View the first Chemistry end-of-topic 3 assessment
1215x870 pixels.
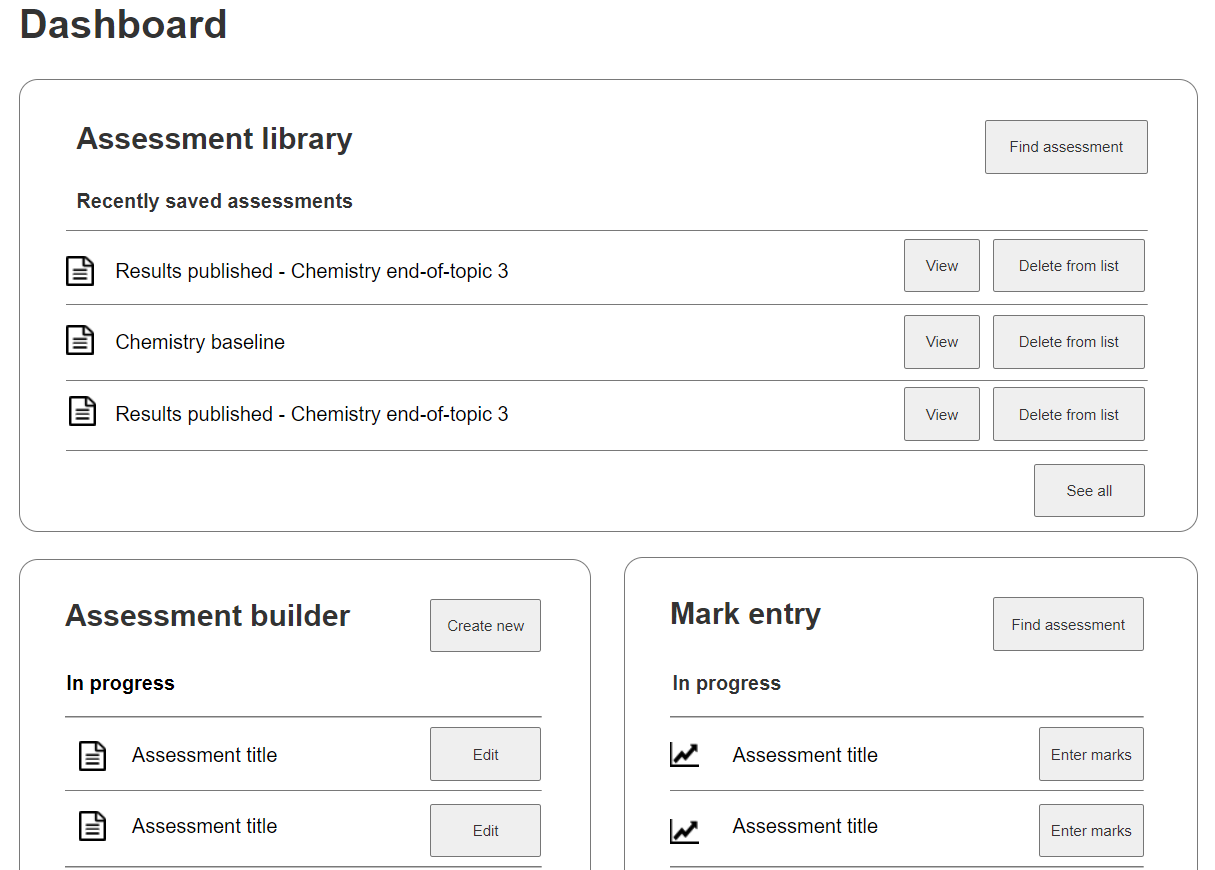click(941, 265)
